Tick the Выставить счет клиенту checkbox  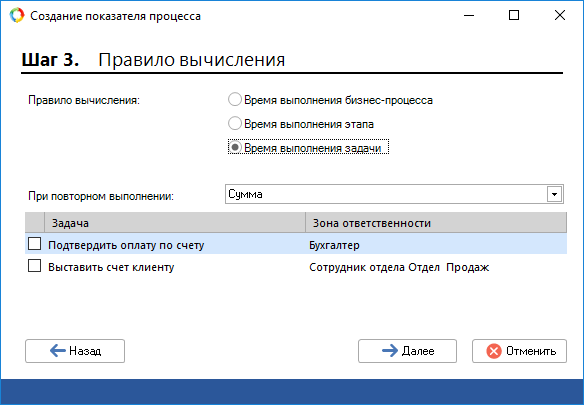(35, 266)
